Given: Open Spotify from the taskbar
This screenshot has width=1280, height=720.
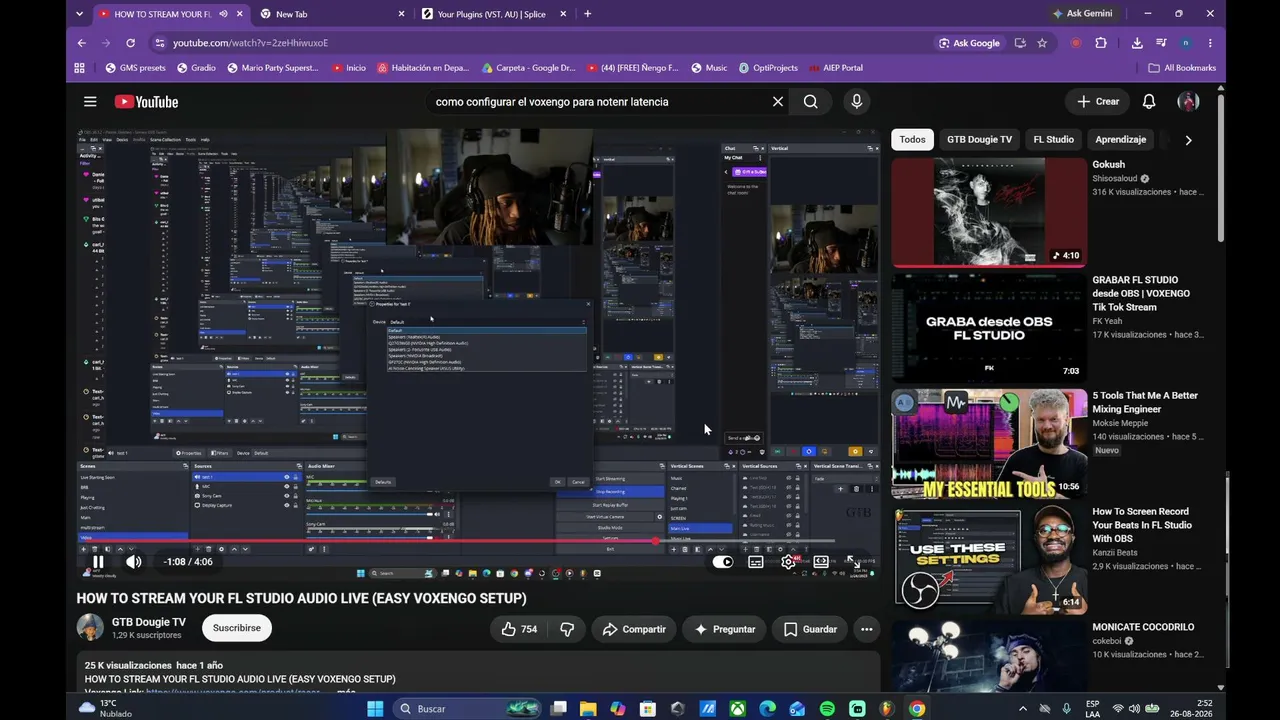Looking at the screenshot, I should pos(827,709).
